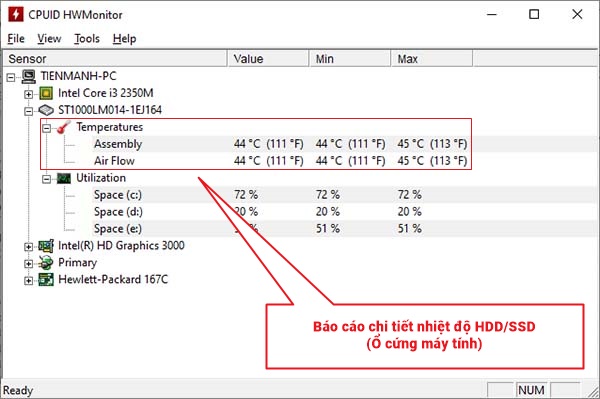Click the red thermometer Temperatures icon
The image size is (600, 399).
[x=64, y=127]
